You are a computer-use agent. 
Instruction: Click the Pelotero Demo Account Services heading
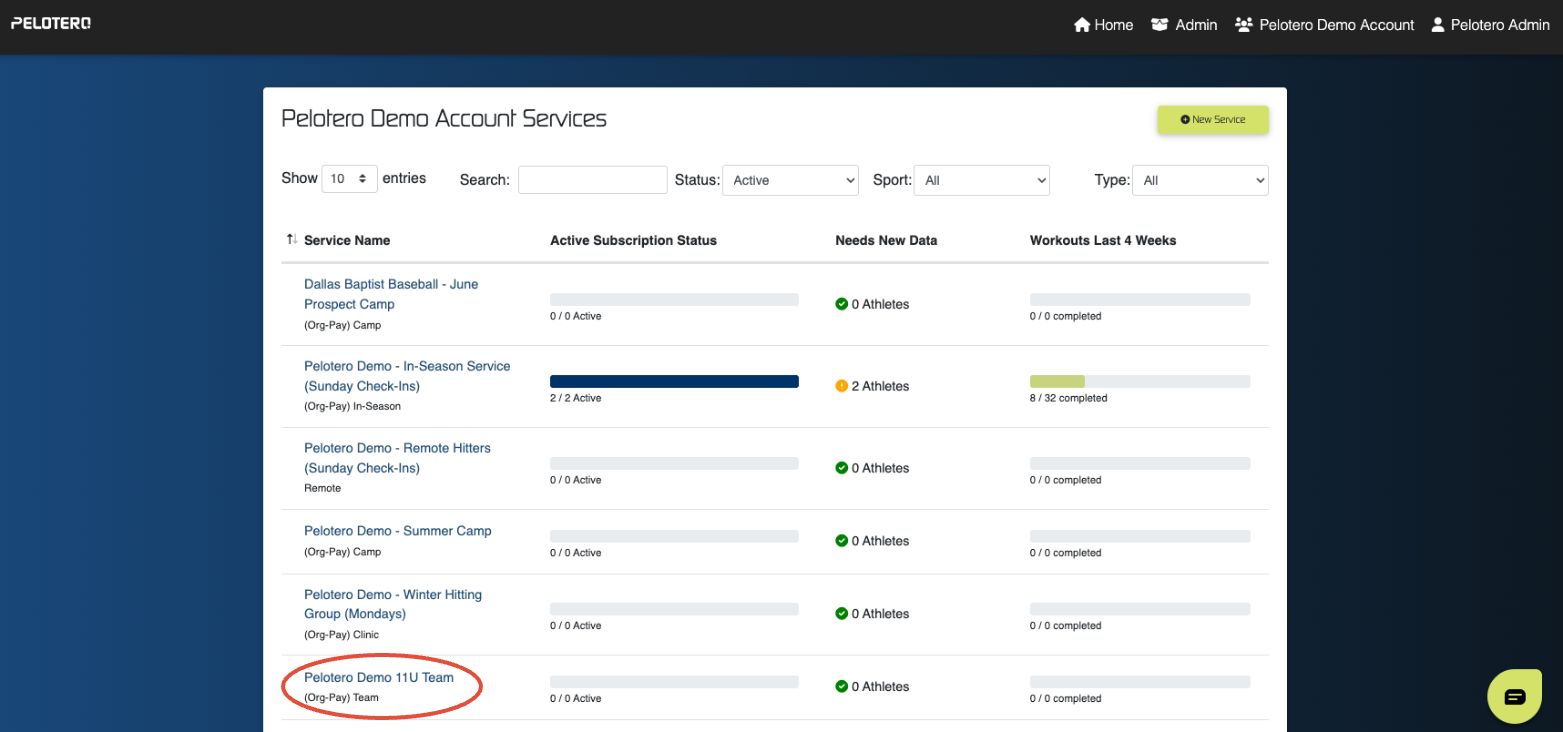click(x=444, y=118)
